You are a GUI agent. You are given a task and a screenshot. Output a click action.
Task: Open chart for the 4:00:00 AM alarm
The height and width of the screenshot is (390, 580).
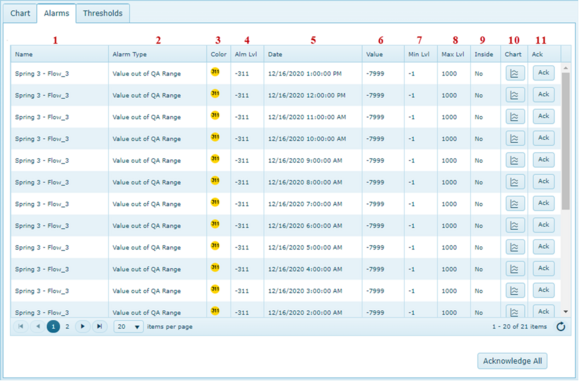(x=515, y=269)
